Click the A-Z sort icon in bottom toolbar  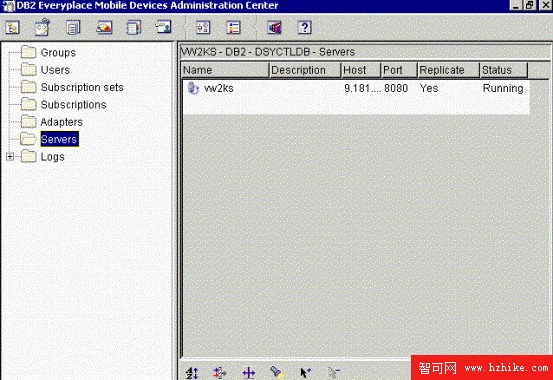coord(192,373)
